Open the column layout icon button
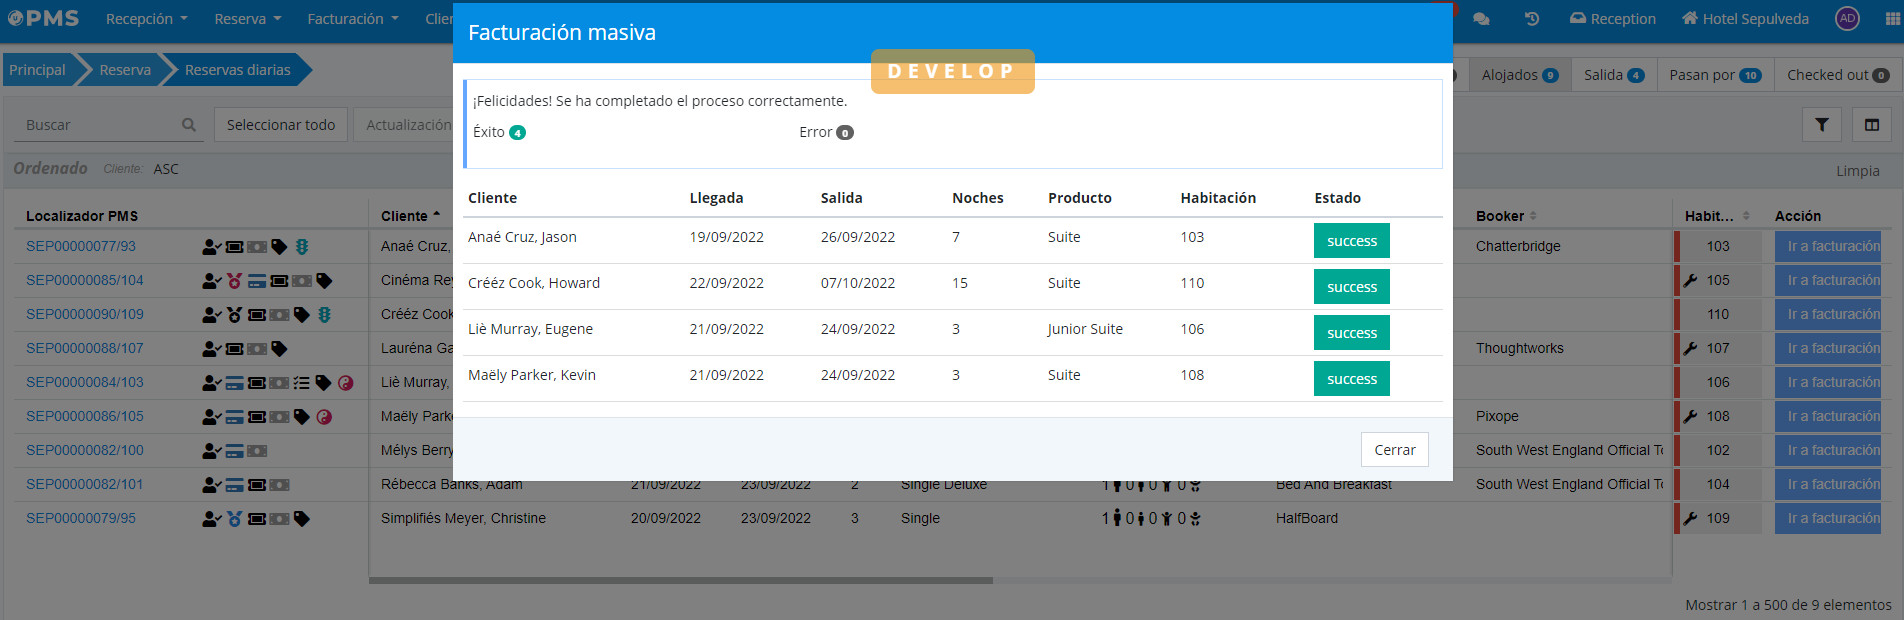The width and height of the screenshot is (1904, 620). pyautogui.click(x=1872, y=125)
